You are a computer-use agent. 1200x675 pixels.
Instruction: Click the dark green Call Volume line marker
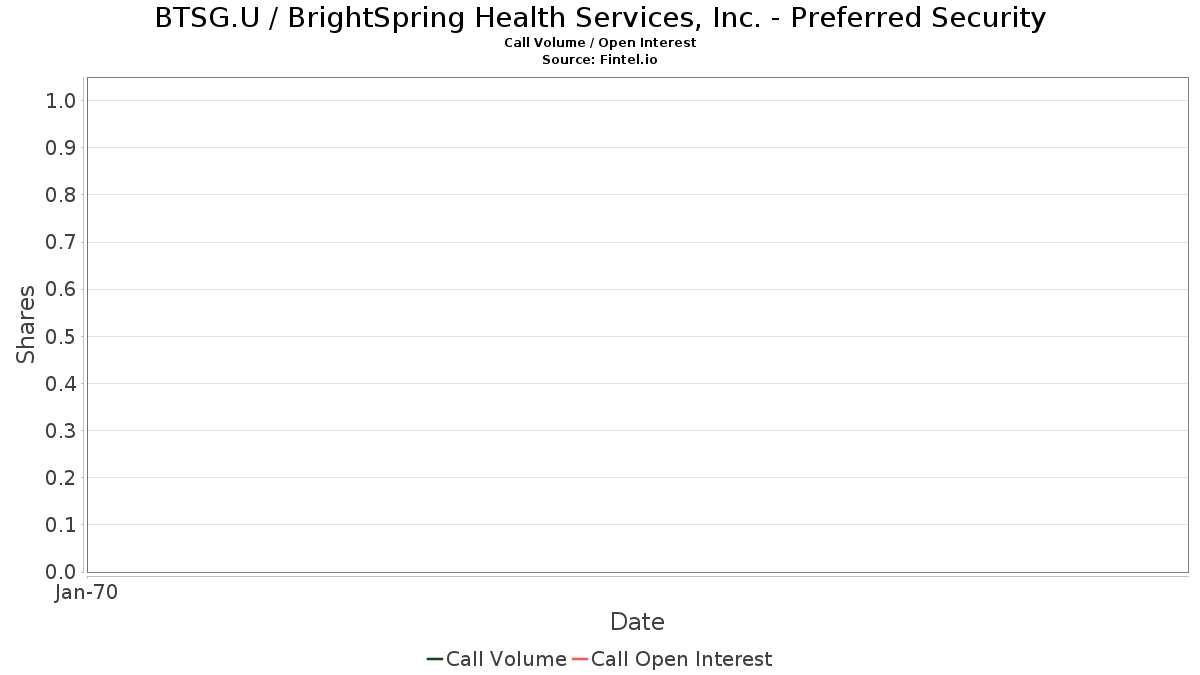click(x=435, y=659)
